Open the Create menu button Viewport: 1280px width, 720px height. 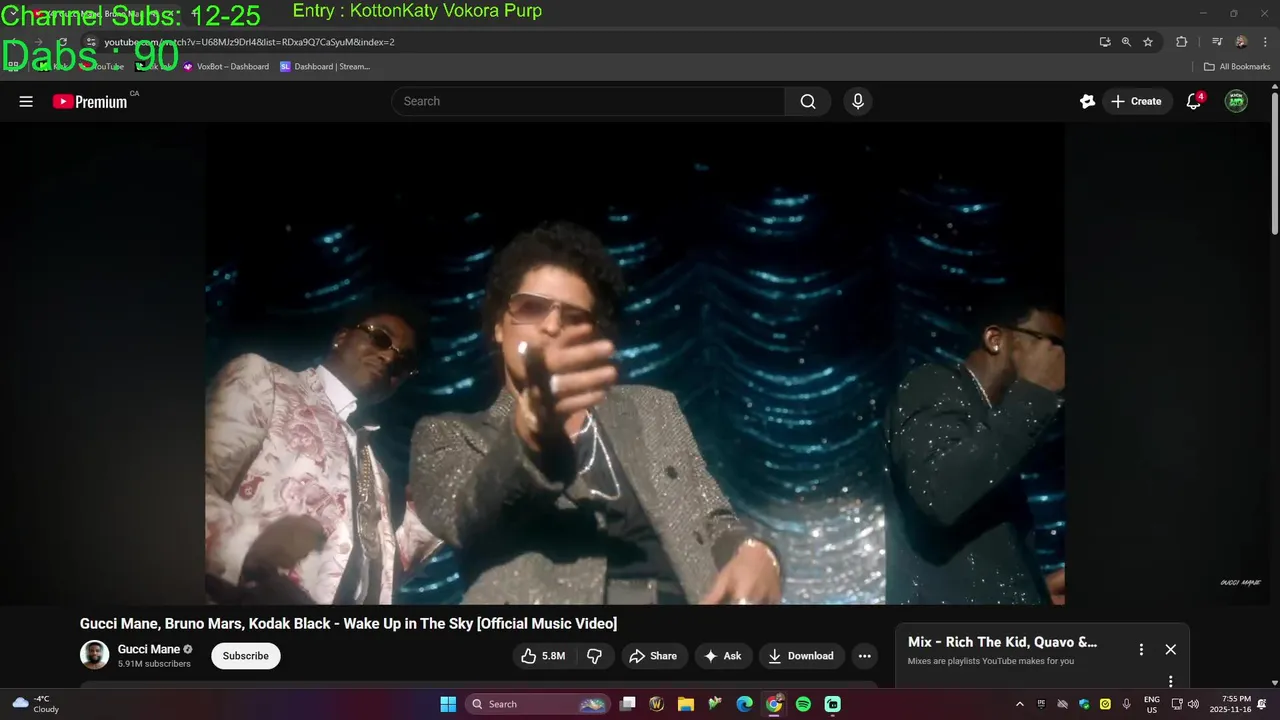tap(1137, 101)
